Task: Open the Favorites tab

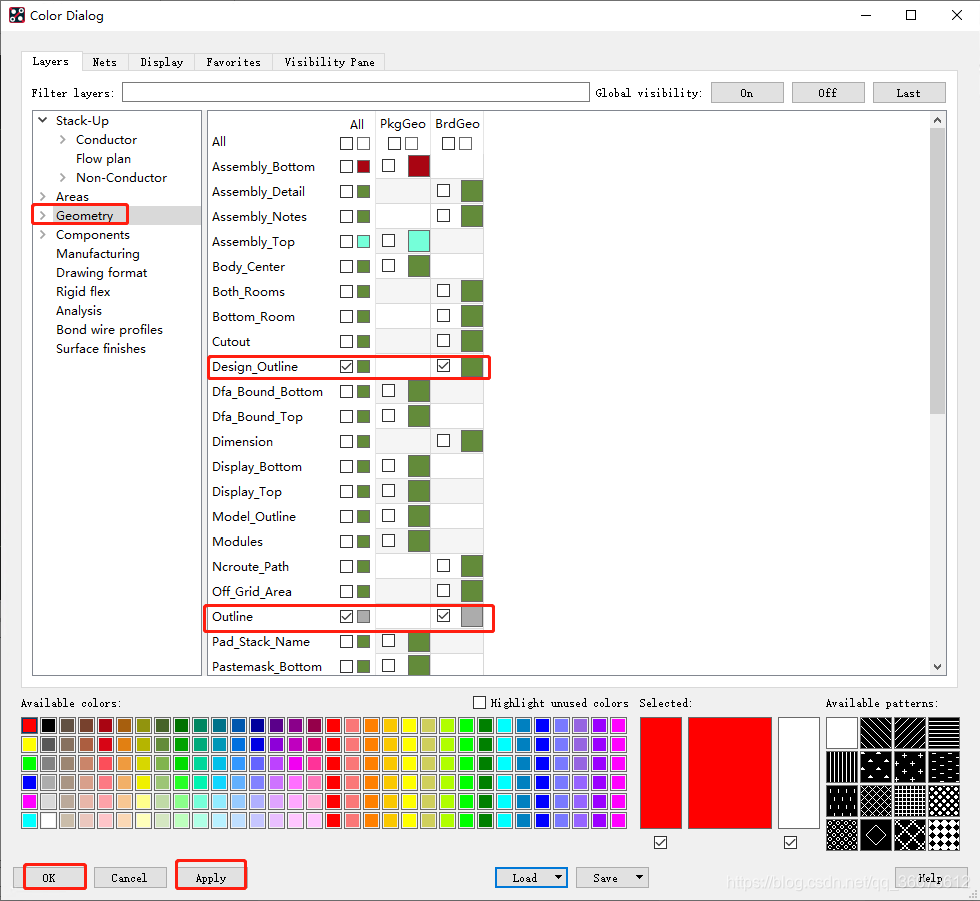Action: tap(234, 62)
